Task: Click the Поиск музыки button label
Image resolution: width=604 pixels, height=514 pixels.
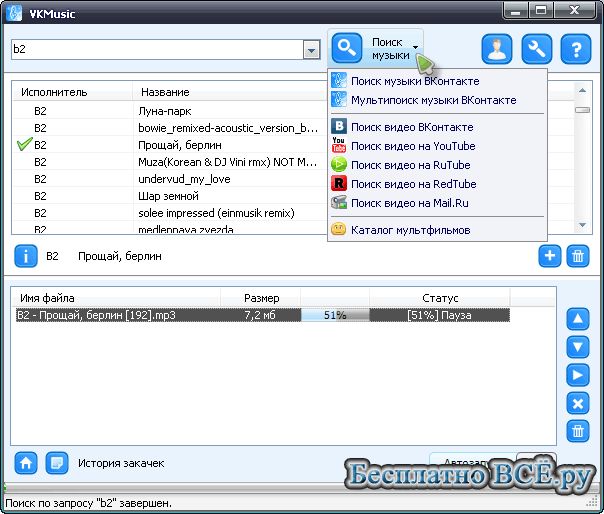Action: coord(391,49)
